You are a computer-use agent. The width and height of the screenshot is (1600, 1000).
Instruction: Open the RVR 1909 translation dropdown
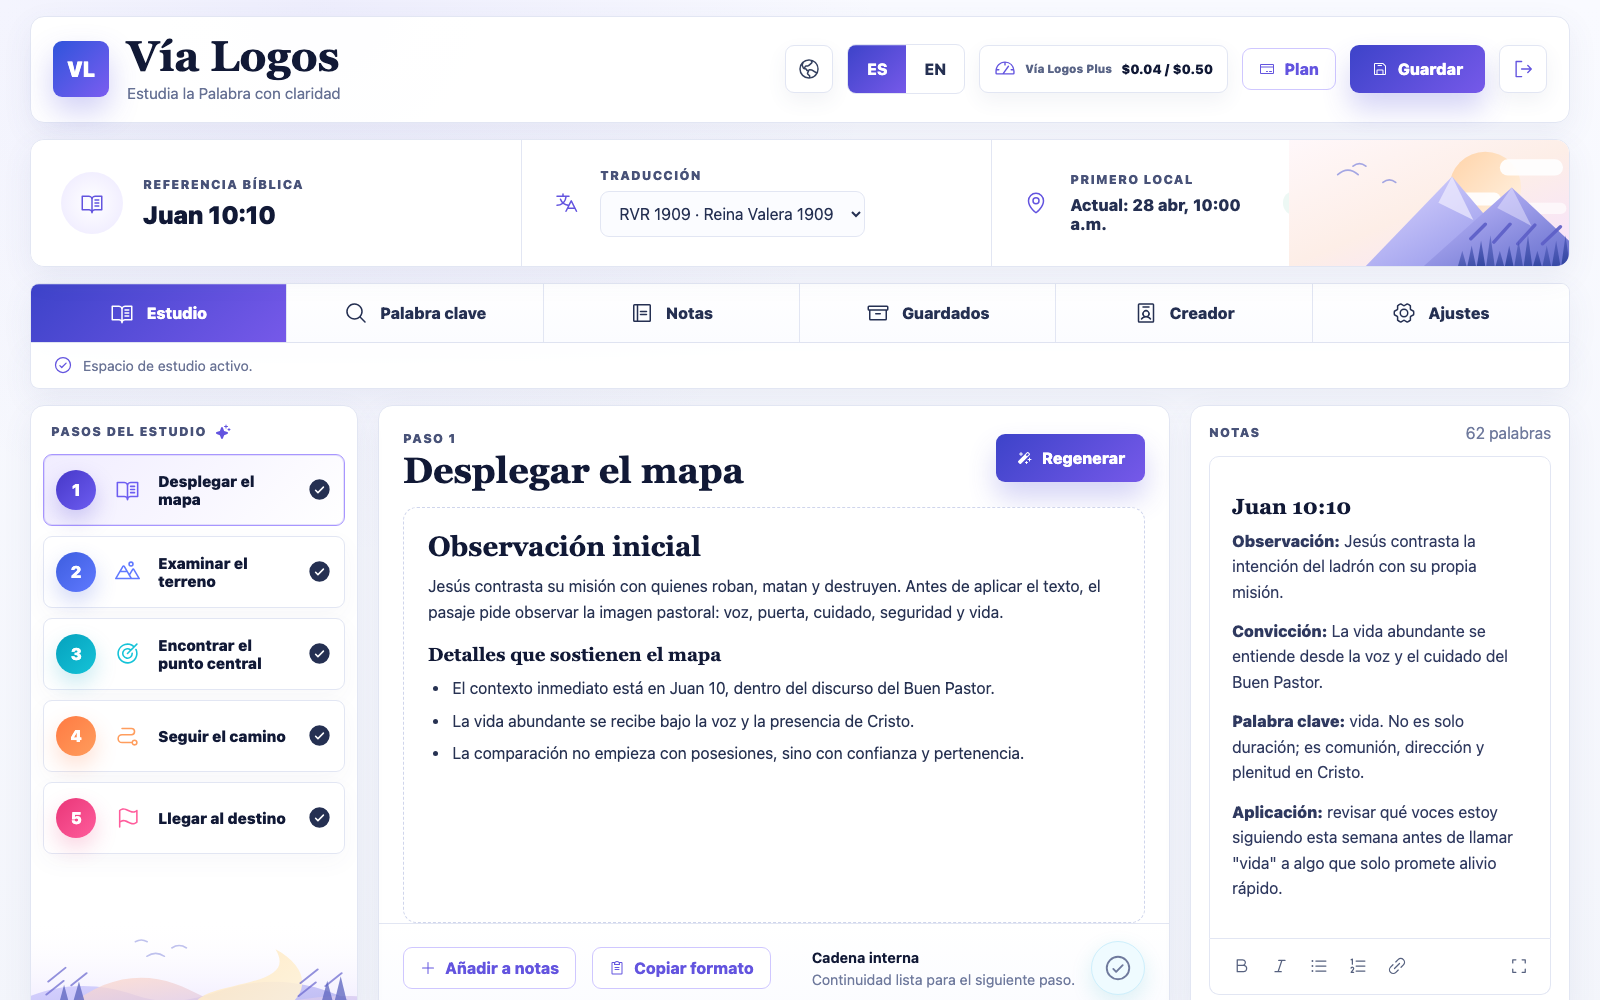tap(732, 214)
